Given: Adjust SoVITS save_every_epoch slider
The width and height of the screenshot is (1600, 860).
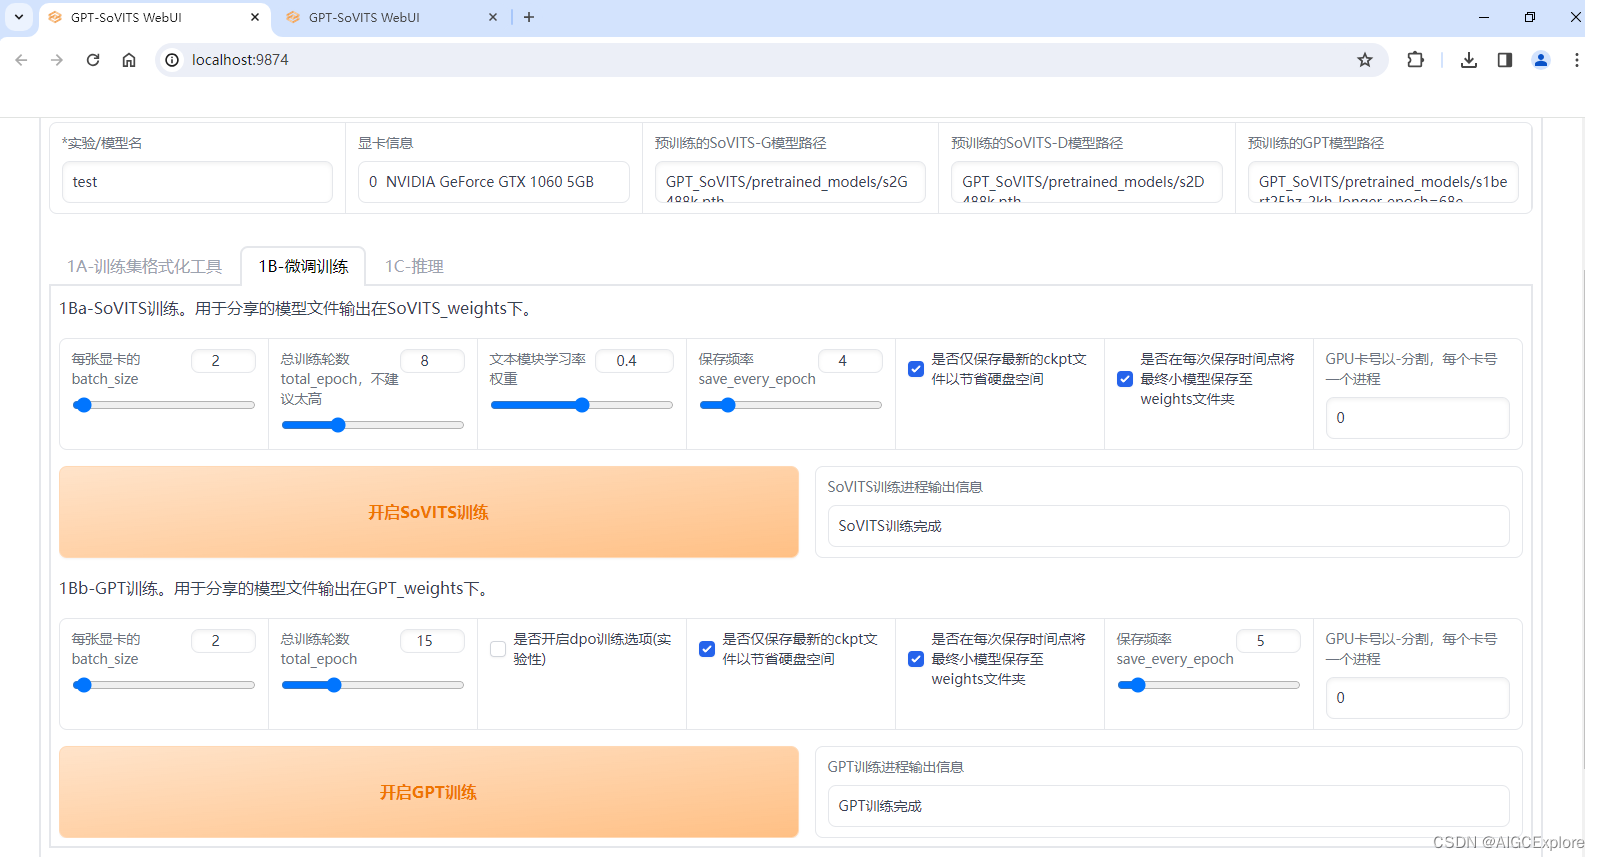Looking at the screenshot, I should (x=791, y=405).
